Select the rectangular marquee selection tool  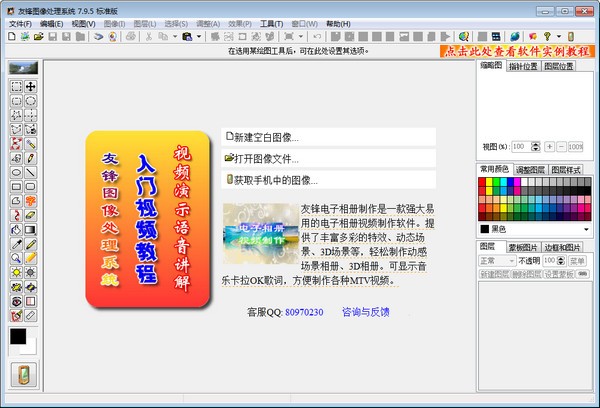pos(17,87)
